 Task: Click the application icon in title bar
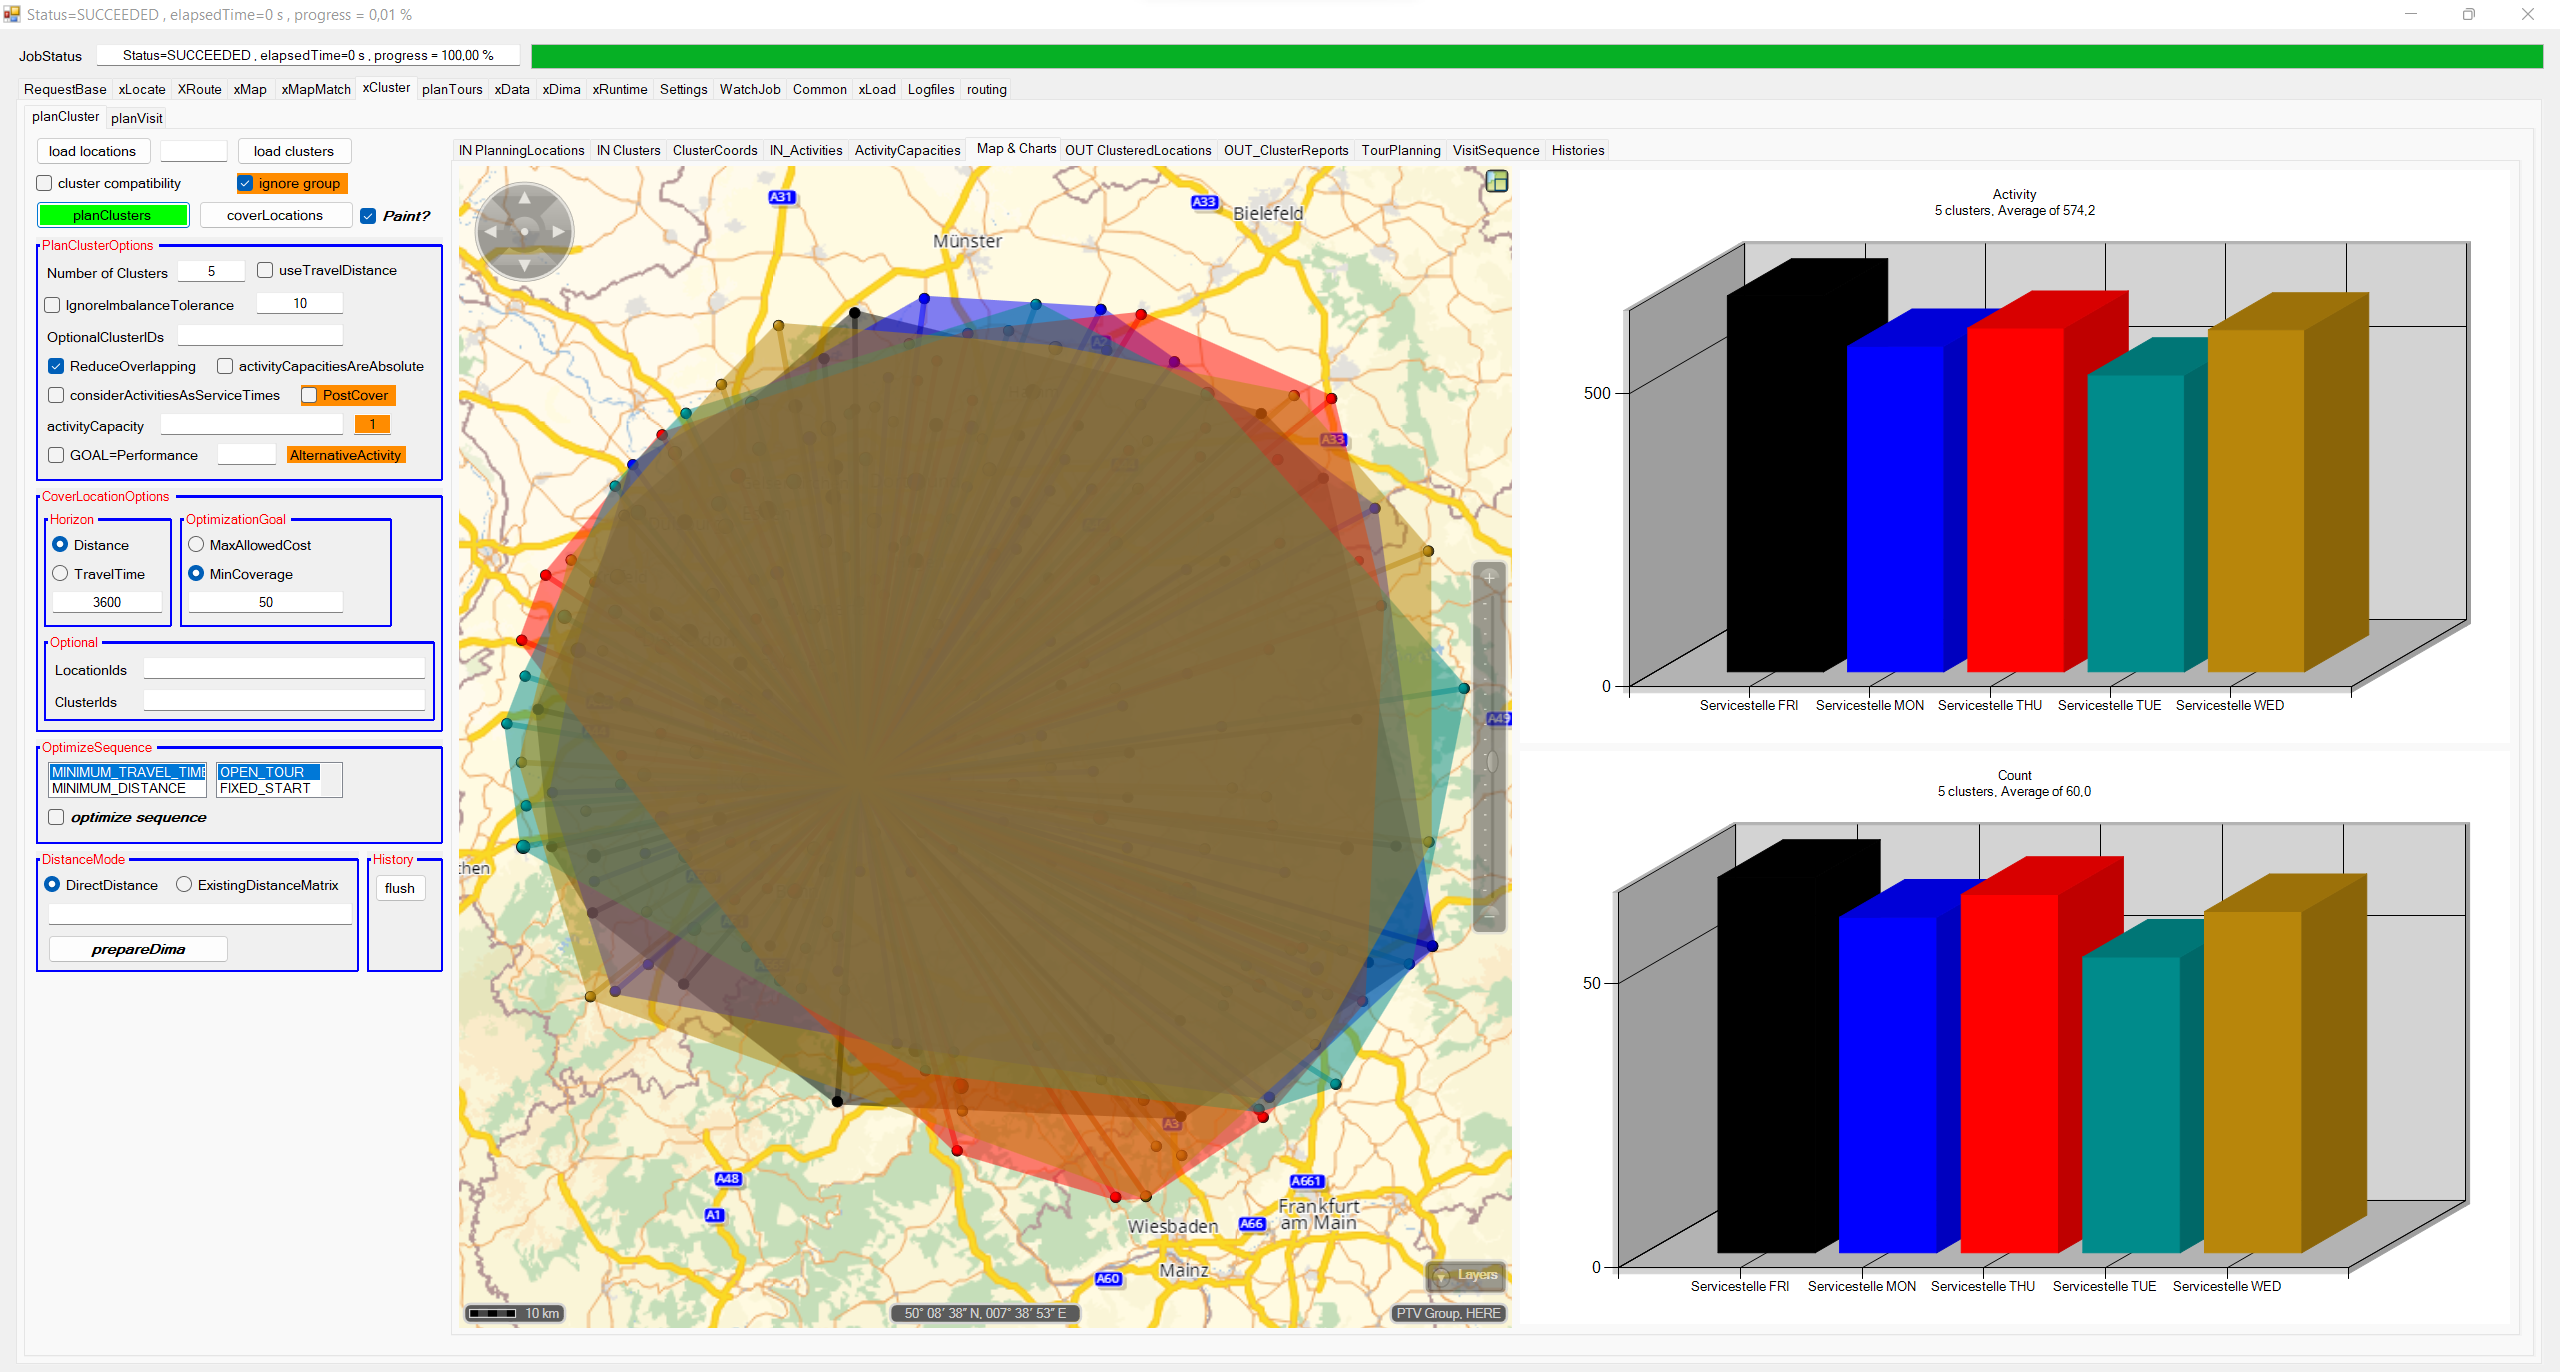[x=12, y=14]
